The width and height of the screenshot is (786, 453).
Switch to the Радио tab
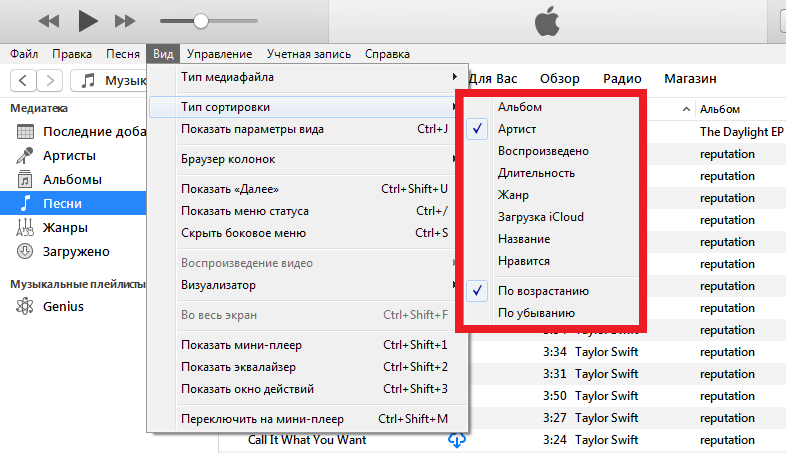(x=622, y=78)
